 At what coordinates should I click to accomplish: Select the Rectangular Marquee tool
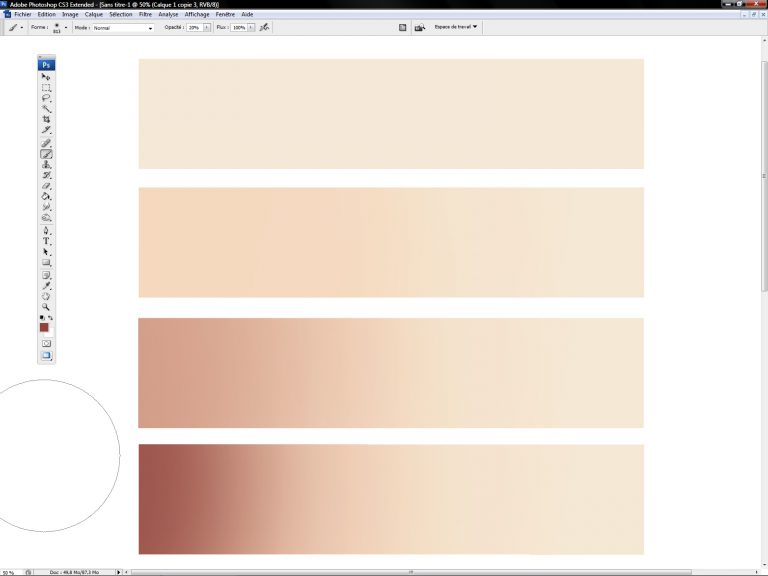coord(46,87)
